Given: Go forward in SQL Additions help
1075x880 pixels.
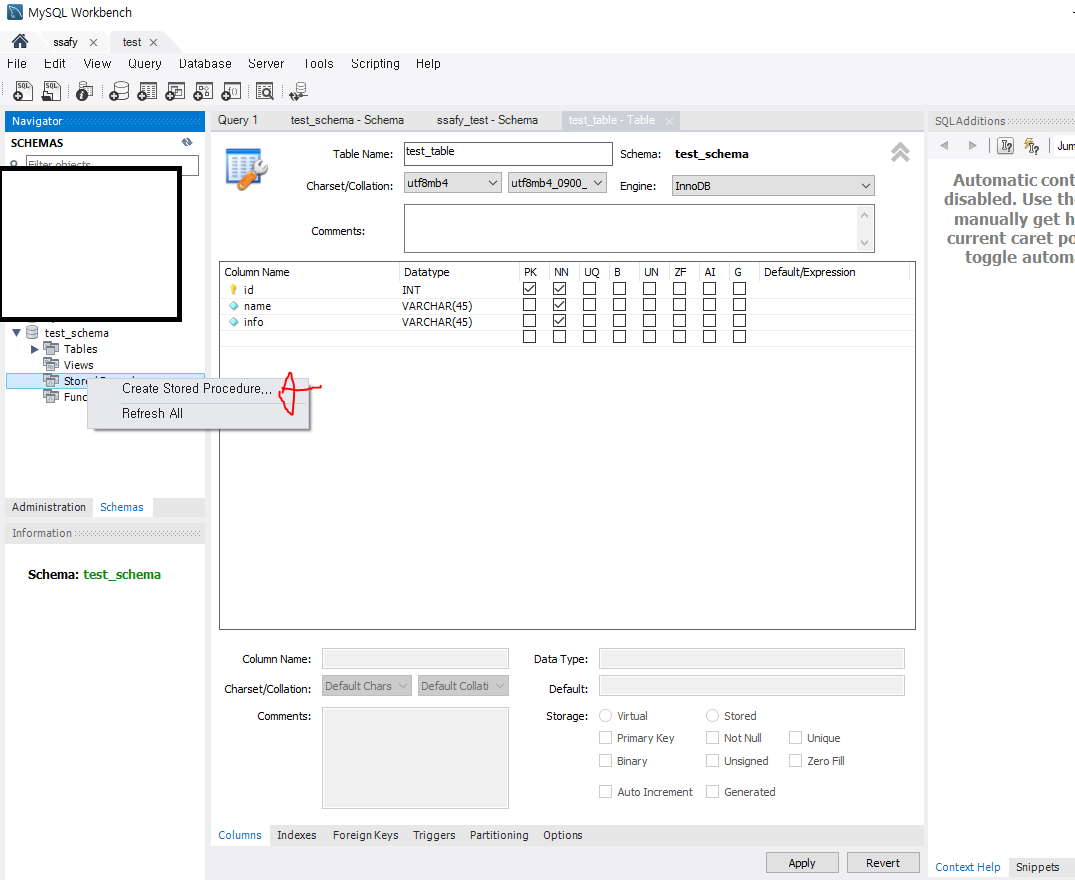Looking at the screenshot, I should point(972,145).
